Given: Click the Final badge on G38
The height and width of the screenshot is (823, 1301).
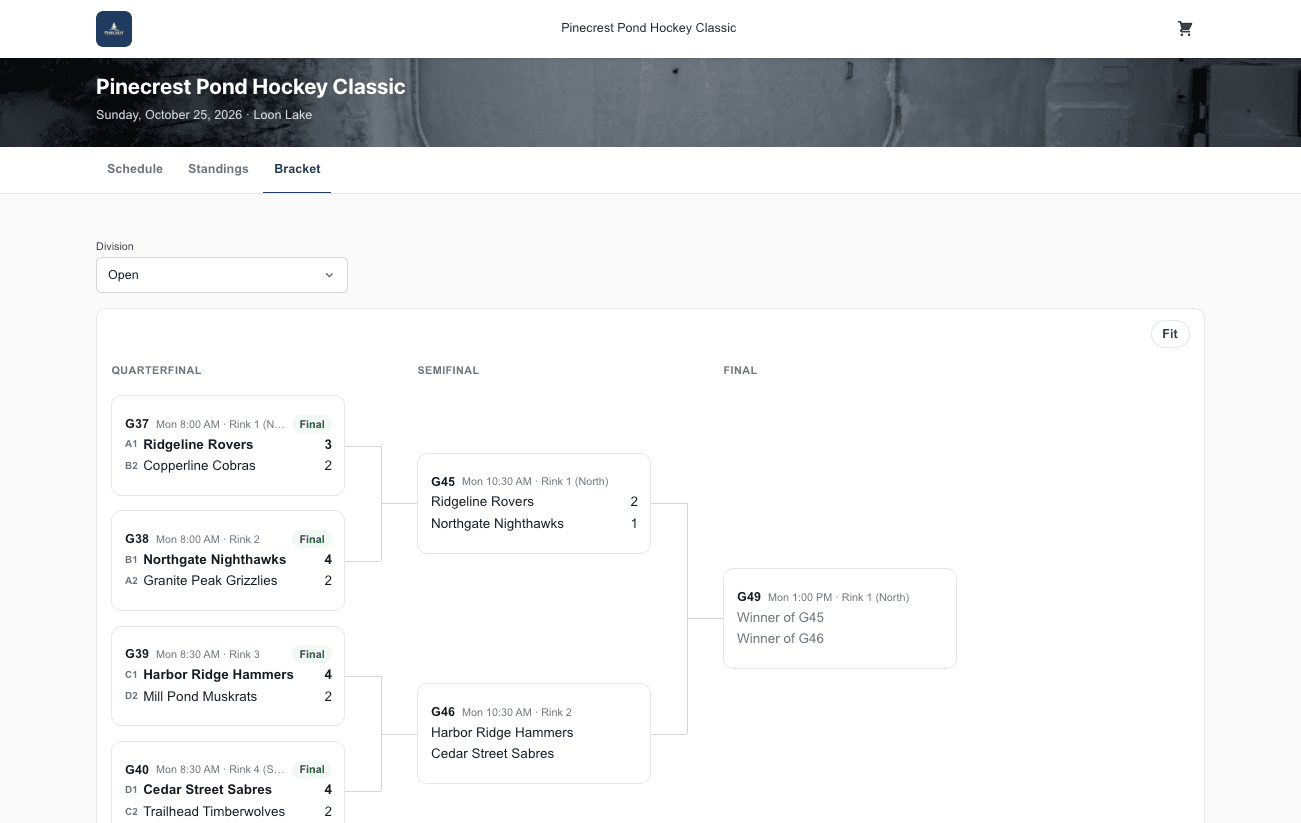Looking at the screenshot, I should click(312, 539).
